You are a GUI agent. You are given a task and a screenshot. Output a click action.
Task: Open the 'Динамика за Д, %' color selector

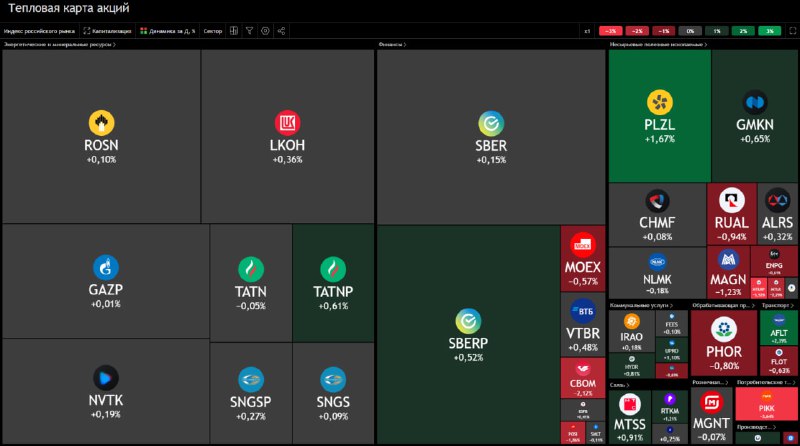click(167, 31)
